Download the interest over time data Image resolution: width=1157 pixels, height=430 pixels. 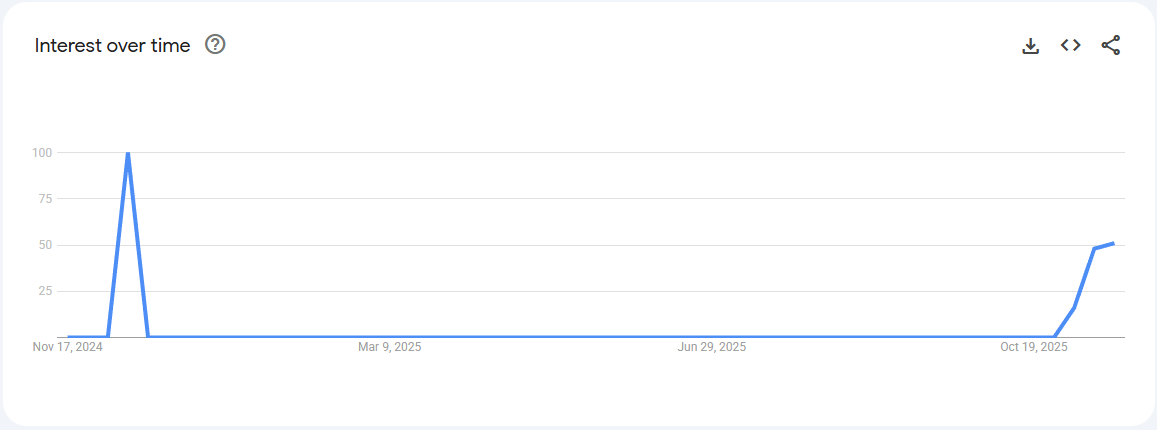tap(1031, 45)
